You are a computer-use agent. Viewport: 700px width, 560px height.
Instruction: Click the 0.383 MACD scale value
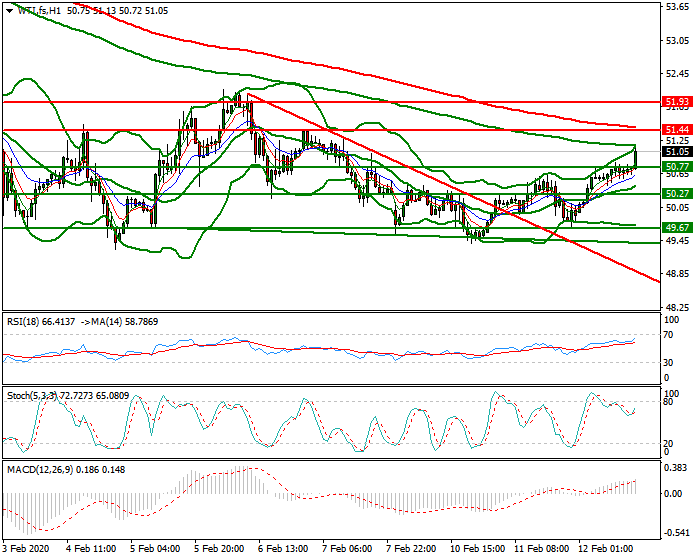point(674,468)
